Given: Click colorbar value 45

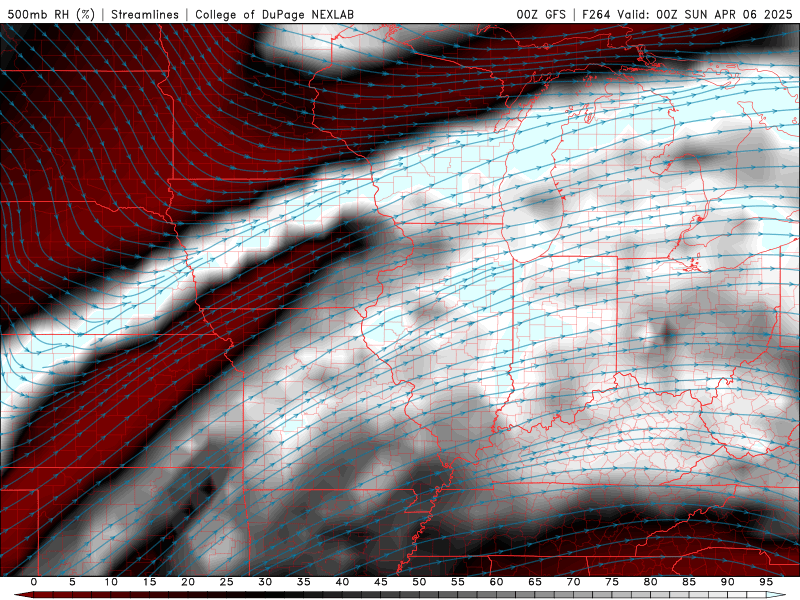Looking at the screenshot, I should coord(381,582).
